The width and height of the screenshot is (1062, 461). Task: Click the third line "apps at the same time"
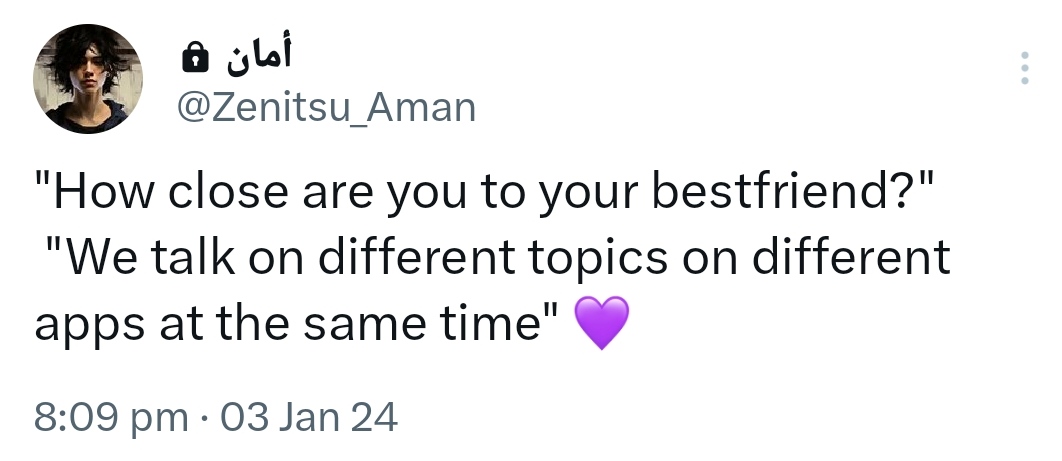(x=295, y=323)
